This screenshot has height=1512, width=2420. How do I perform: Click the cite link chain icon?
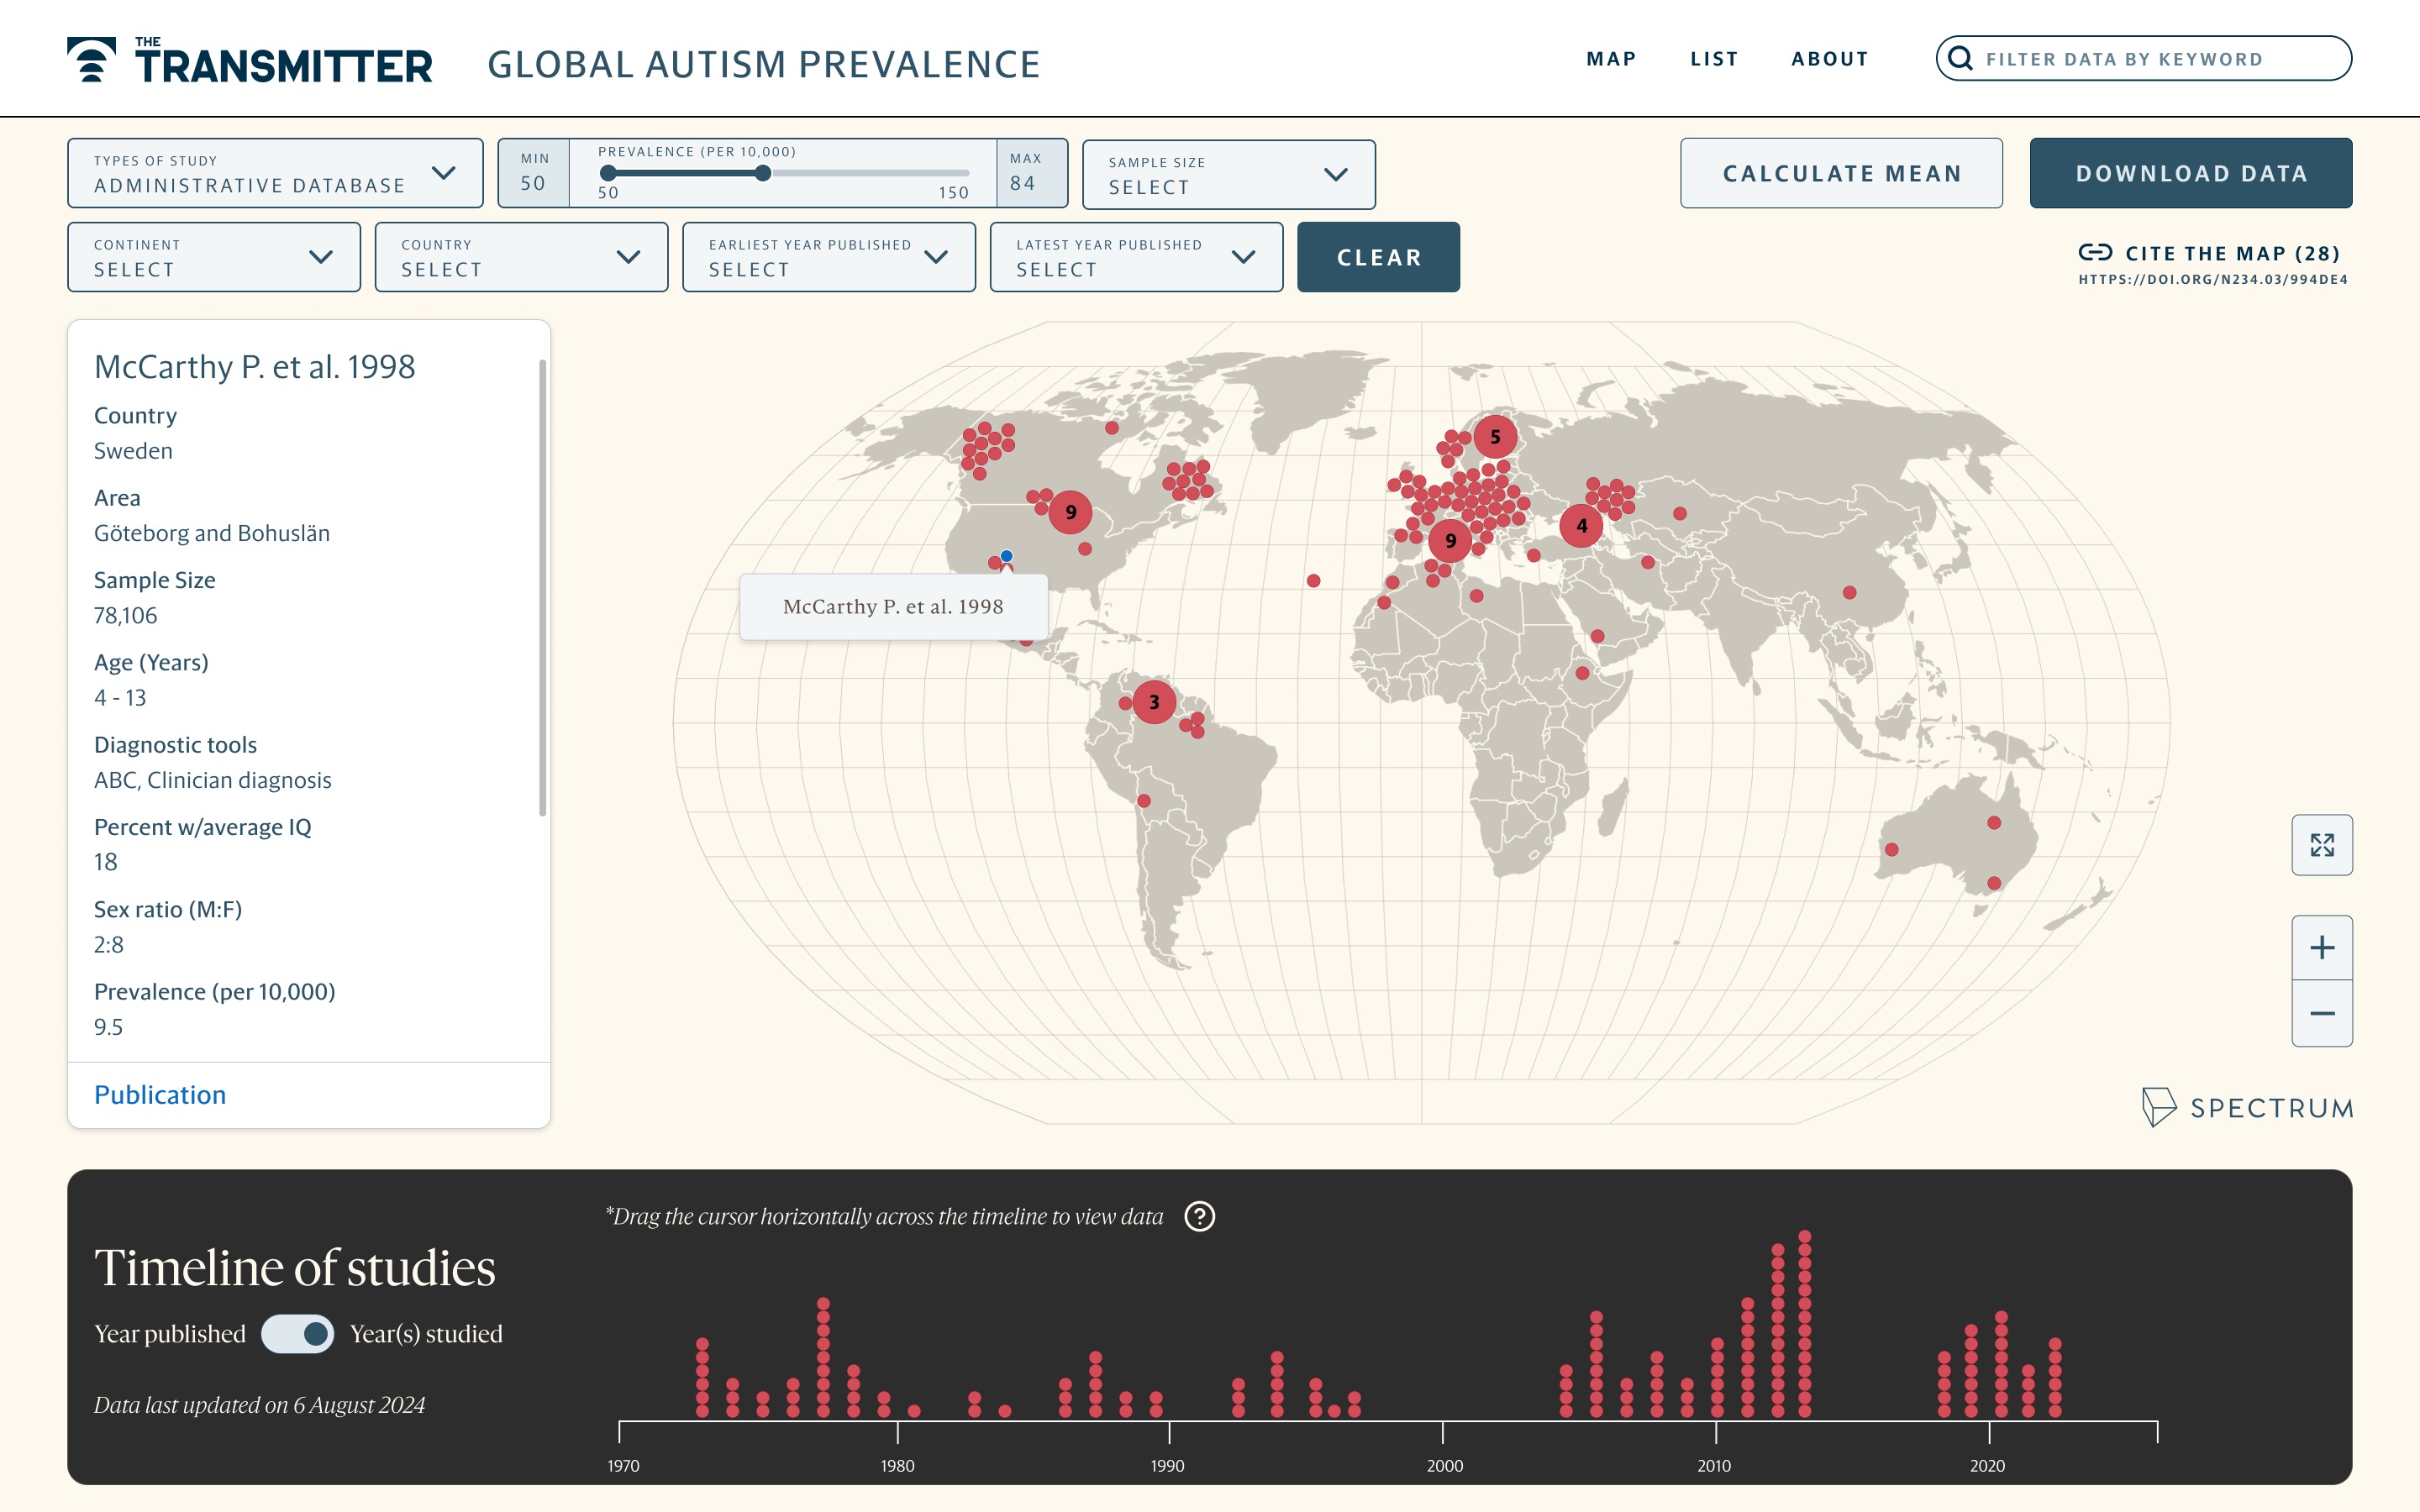[2095, 252]
